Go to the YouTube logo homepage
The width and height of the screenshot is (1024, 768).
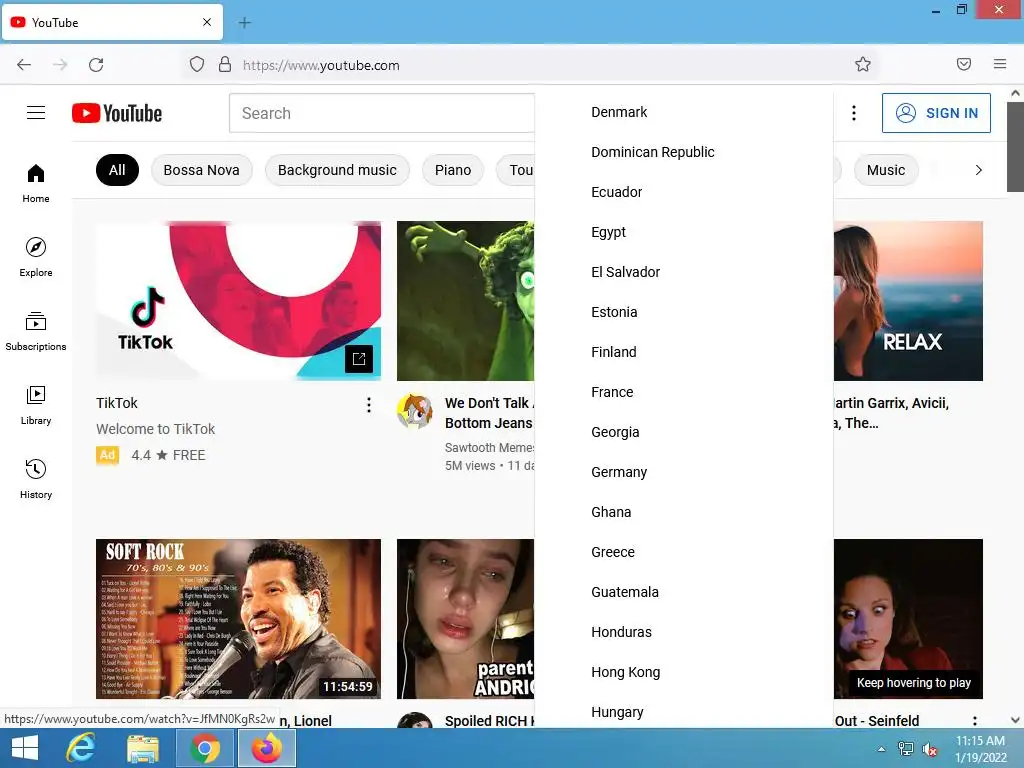click(117, 113)
